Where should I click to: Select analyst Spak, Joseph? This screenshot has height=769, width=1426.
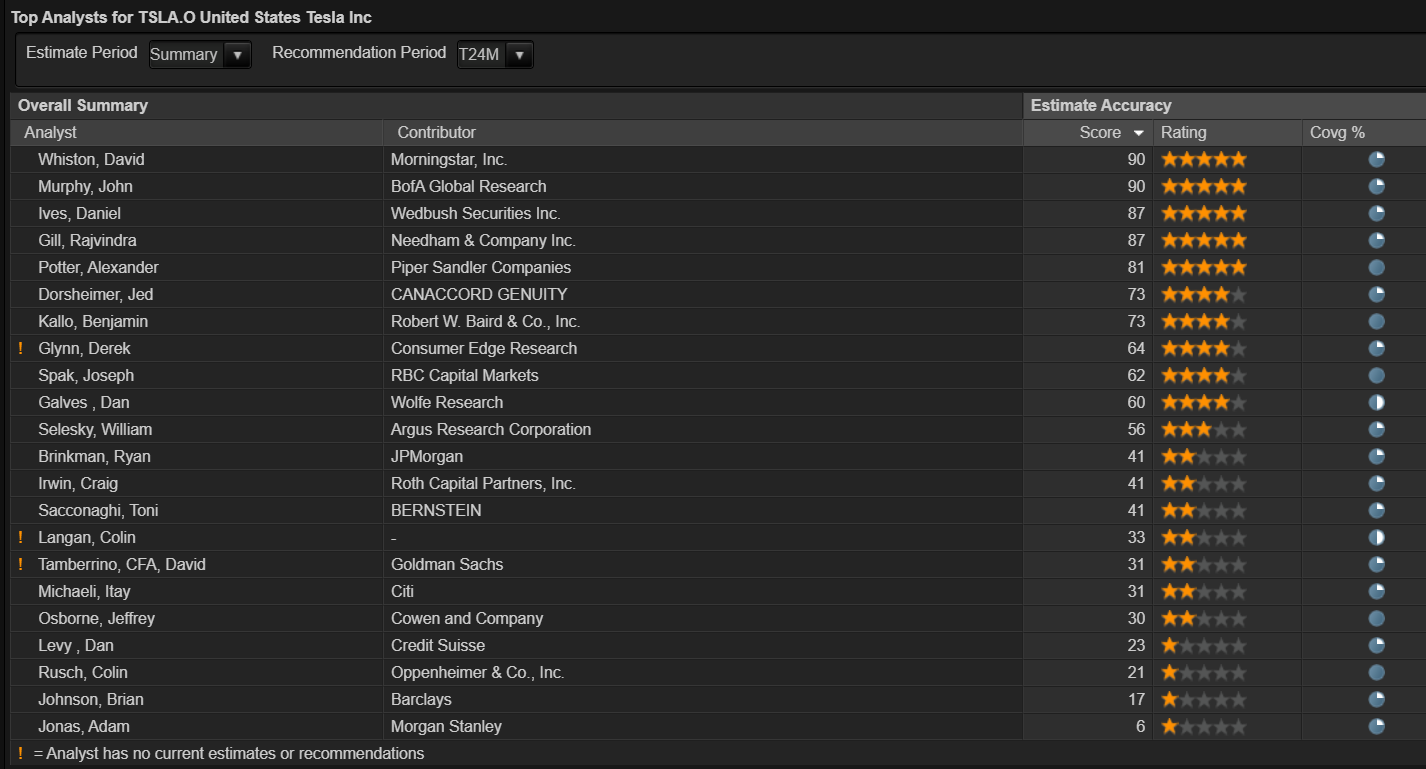point(86,375)
